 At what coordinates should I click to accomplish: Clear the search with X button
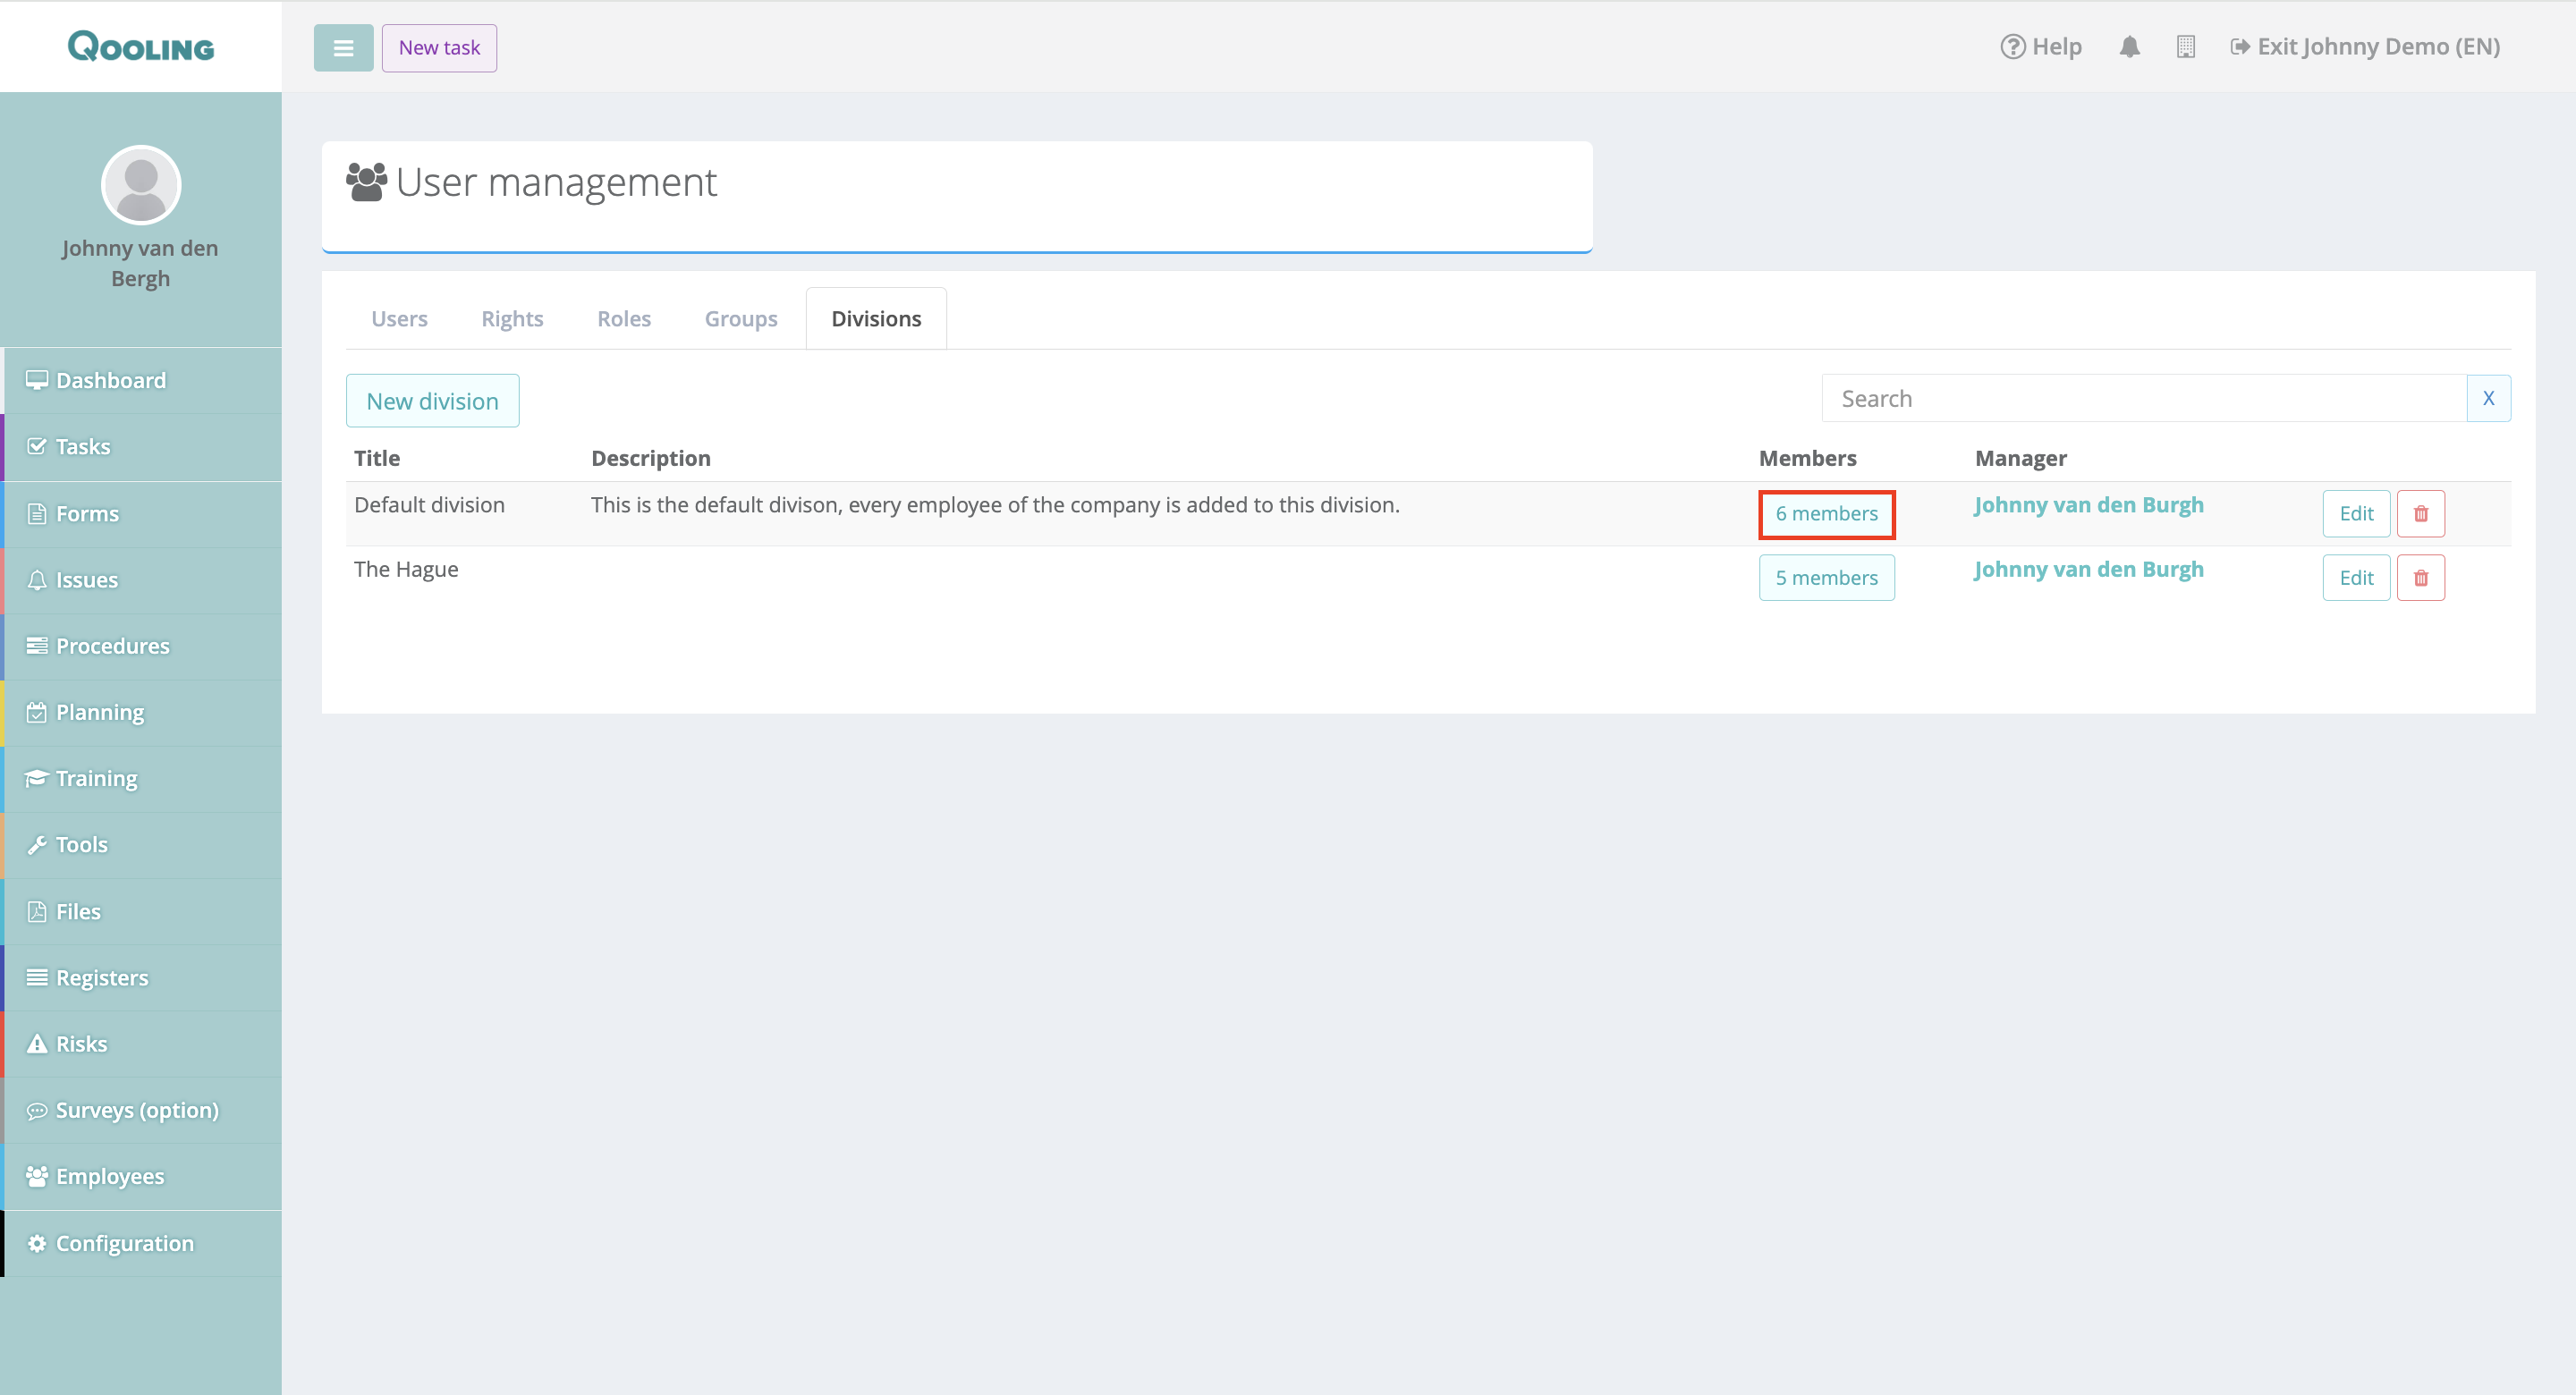click(x=2488, y=398)
